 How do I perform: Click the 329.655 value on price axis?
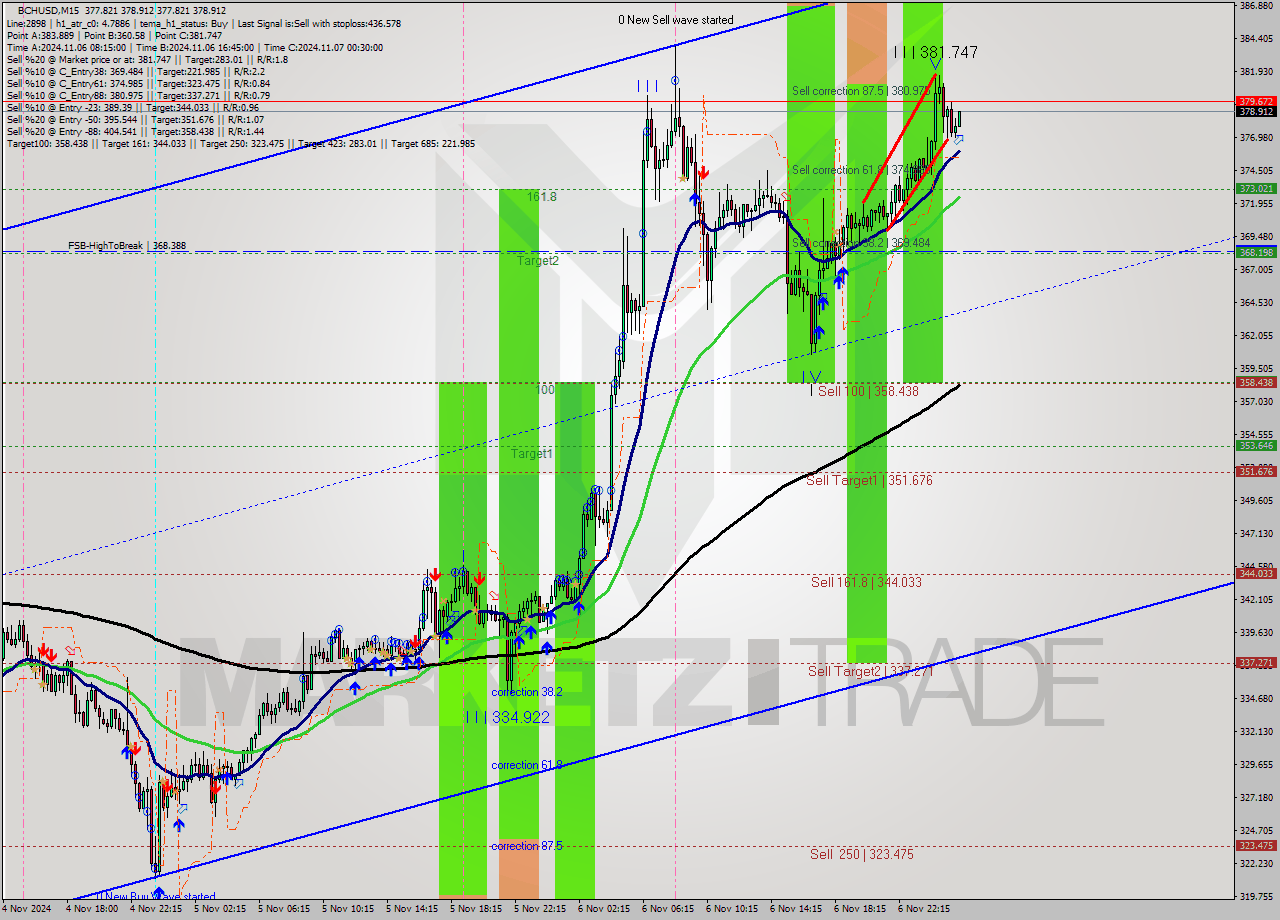(x=1256, y=764)
